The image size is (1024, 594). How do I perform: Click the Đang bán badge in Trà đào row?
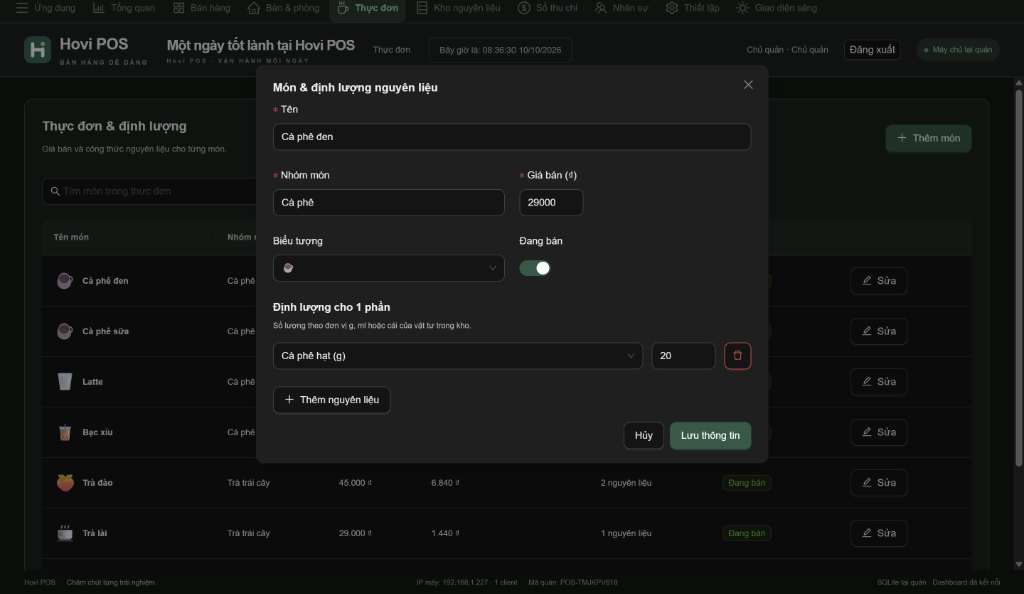click(x=746, y=482)
